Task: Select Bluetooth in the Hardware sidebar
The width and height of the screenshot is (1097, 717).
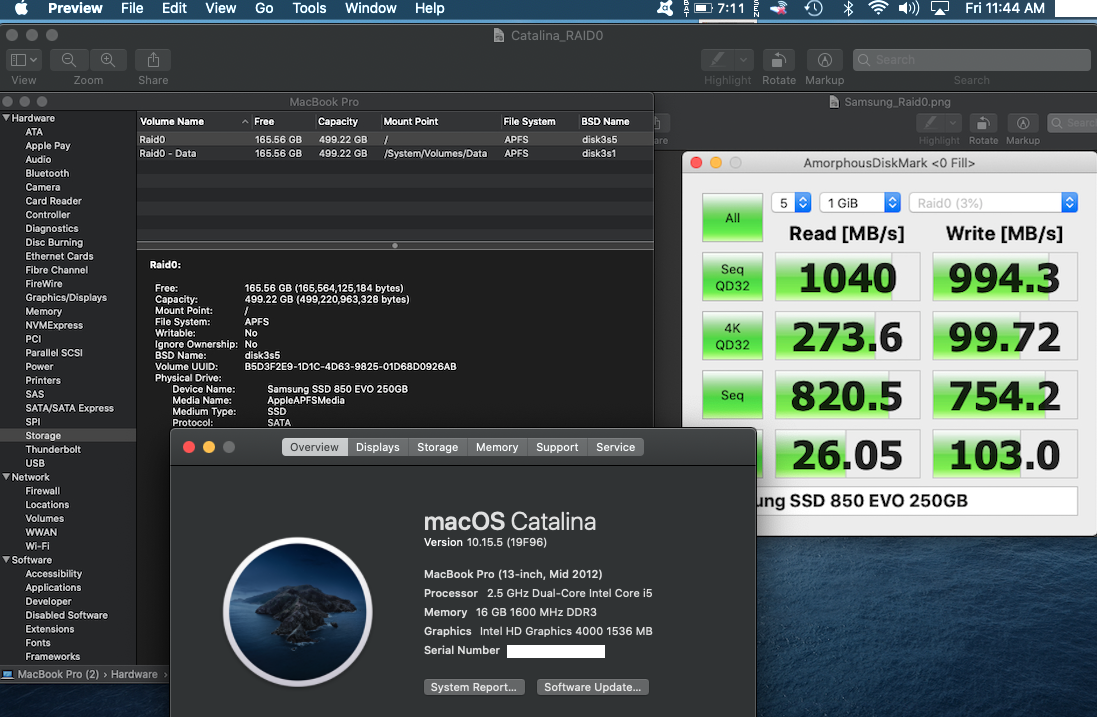Action: (48, 173)
